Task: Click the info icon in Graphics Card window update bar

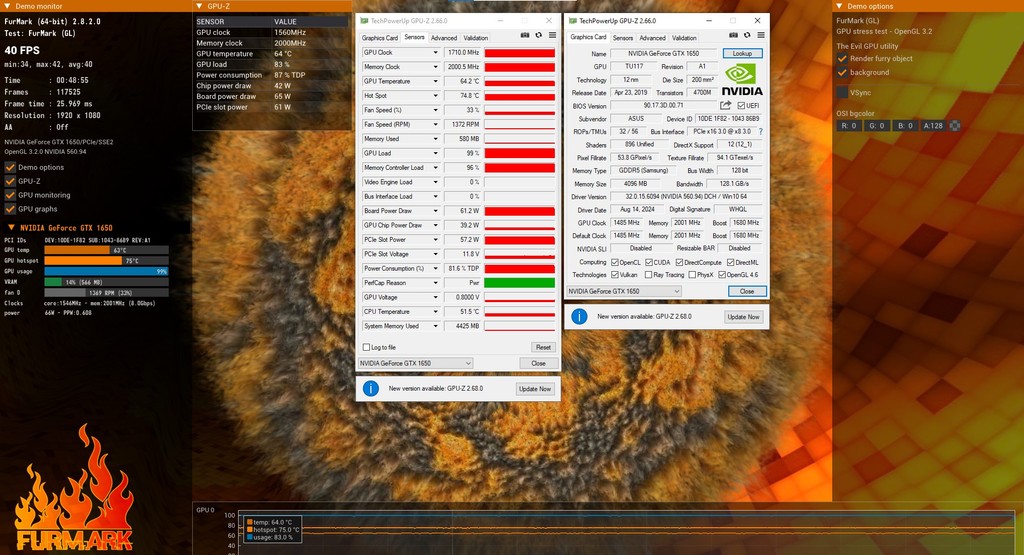Action: [579, 317]
